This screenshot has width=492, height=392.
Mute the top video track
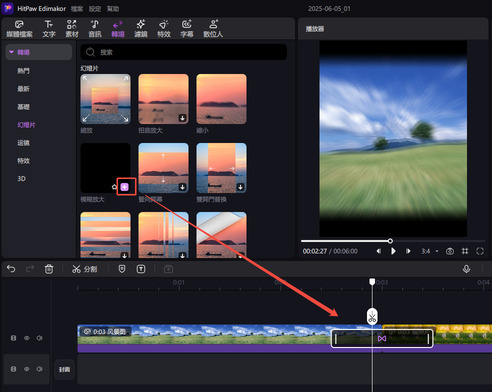tap(40, 338)
